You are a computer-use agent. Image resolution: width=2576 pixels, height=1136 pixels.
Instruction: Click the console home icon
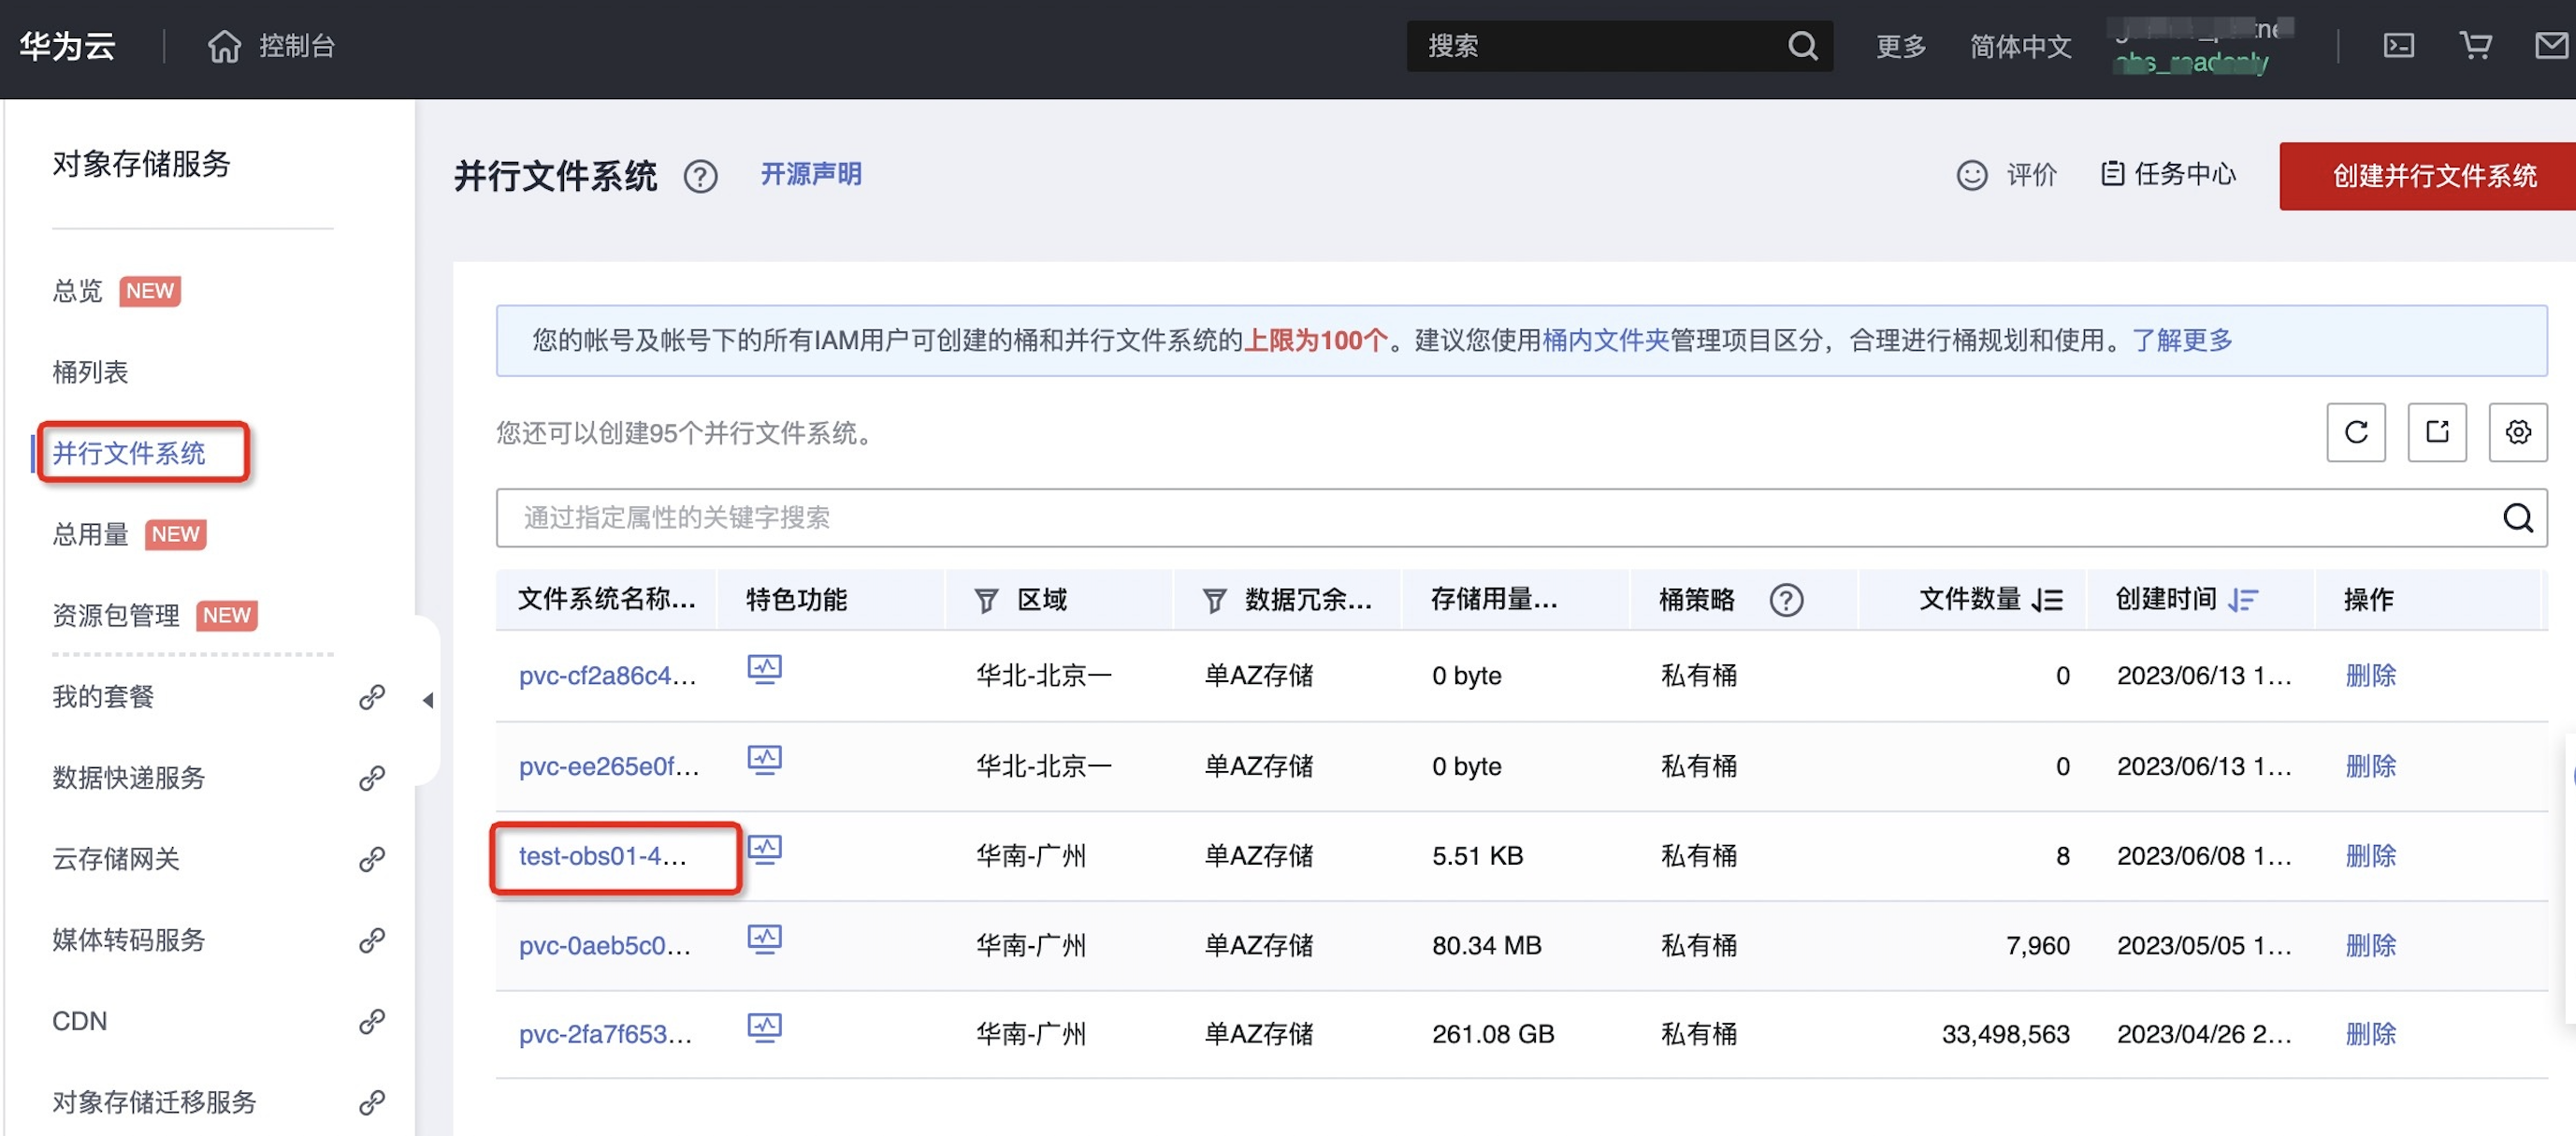click(x=224, y=46)
